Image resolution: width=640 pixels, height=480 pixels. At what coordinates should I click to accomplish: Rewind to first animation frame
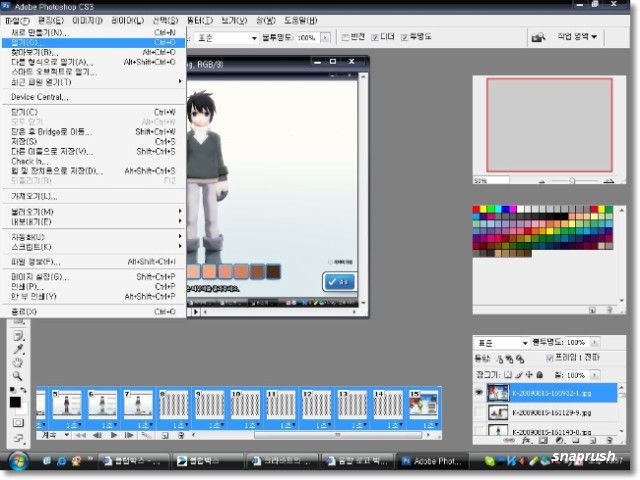[x=80, y=436]
